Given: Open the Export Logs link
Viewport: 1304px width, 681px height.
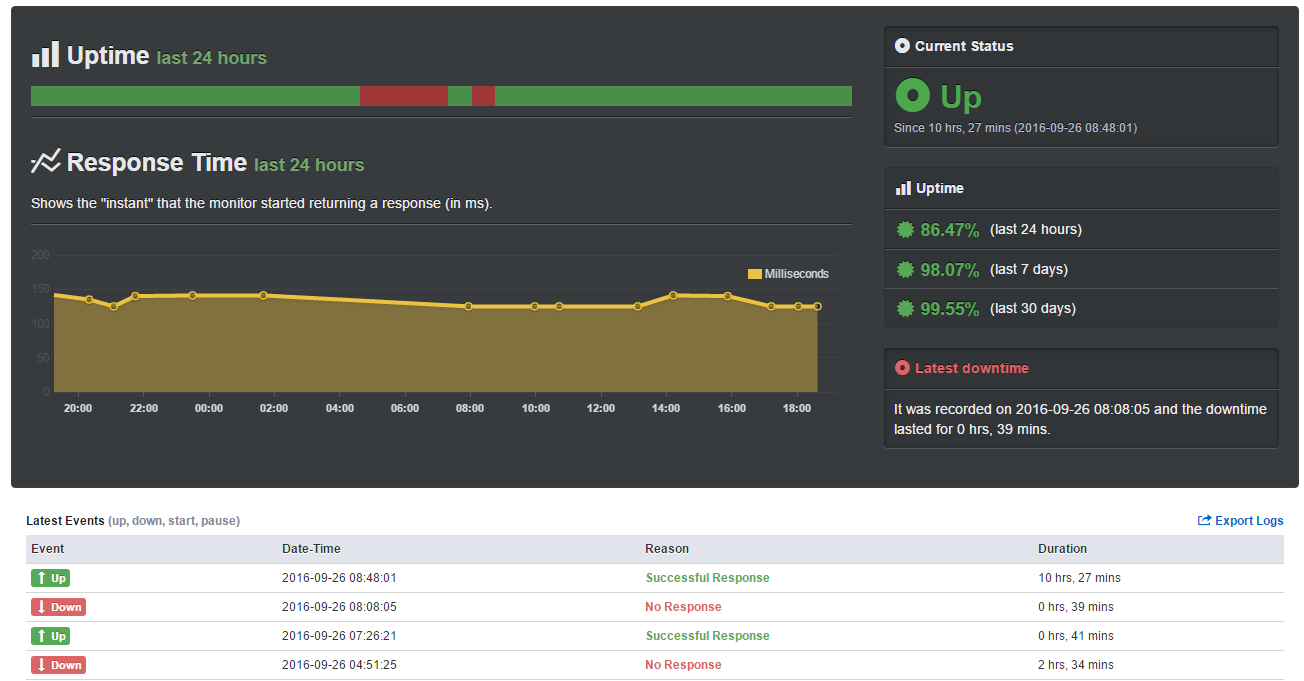Looking at the screenshot, I should [x=1240, y=521].
